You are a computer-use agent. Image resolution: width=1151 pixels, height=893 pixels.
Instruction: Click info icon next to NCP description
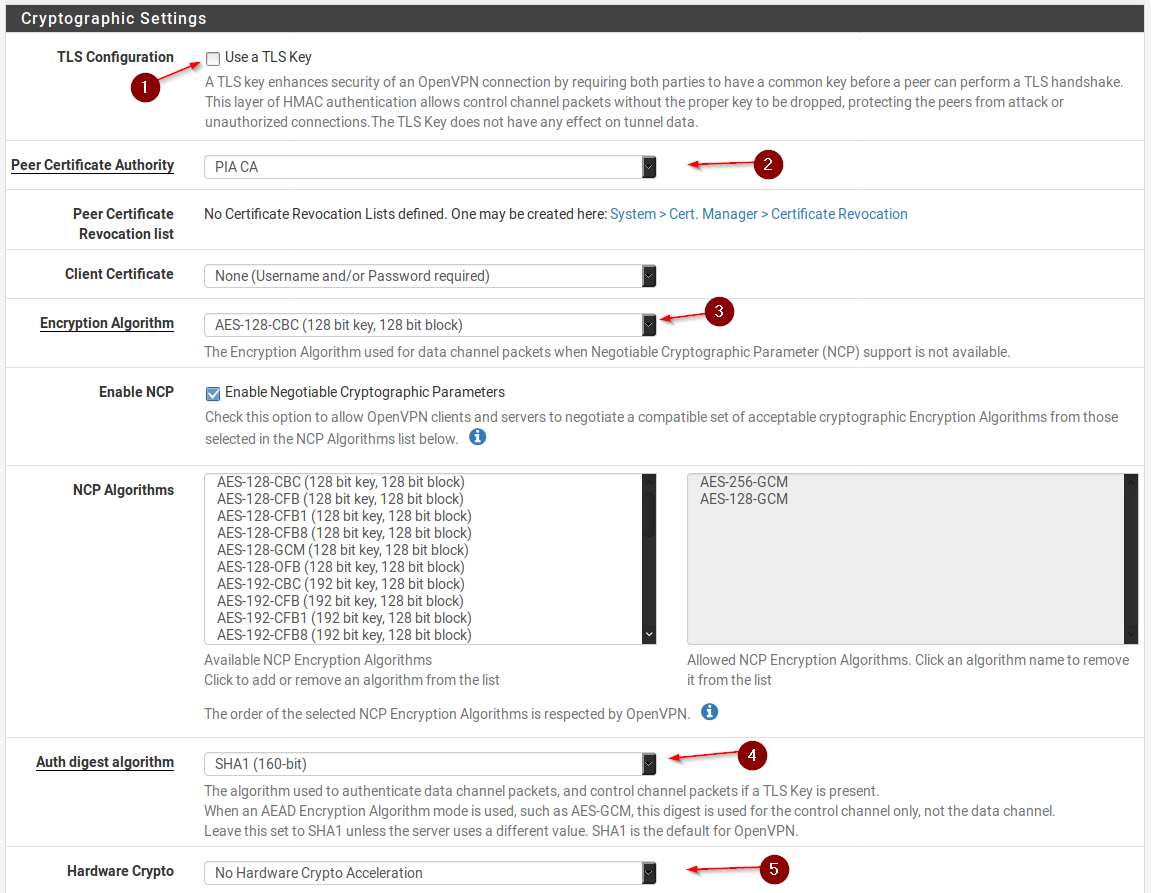click(478, 438)
